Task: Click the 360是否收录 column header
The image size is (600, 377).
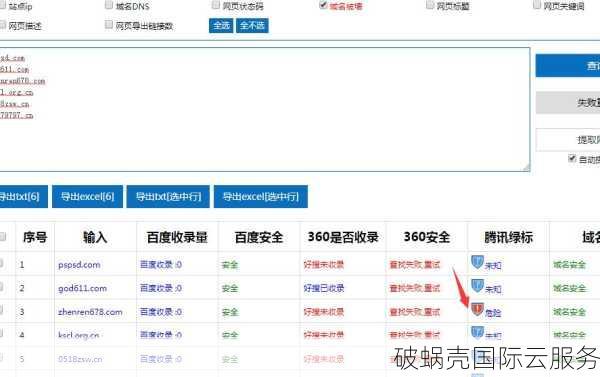Action: (x=343, y=237)
